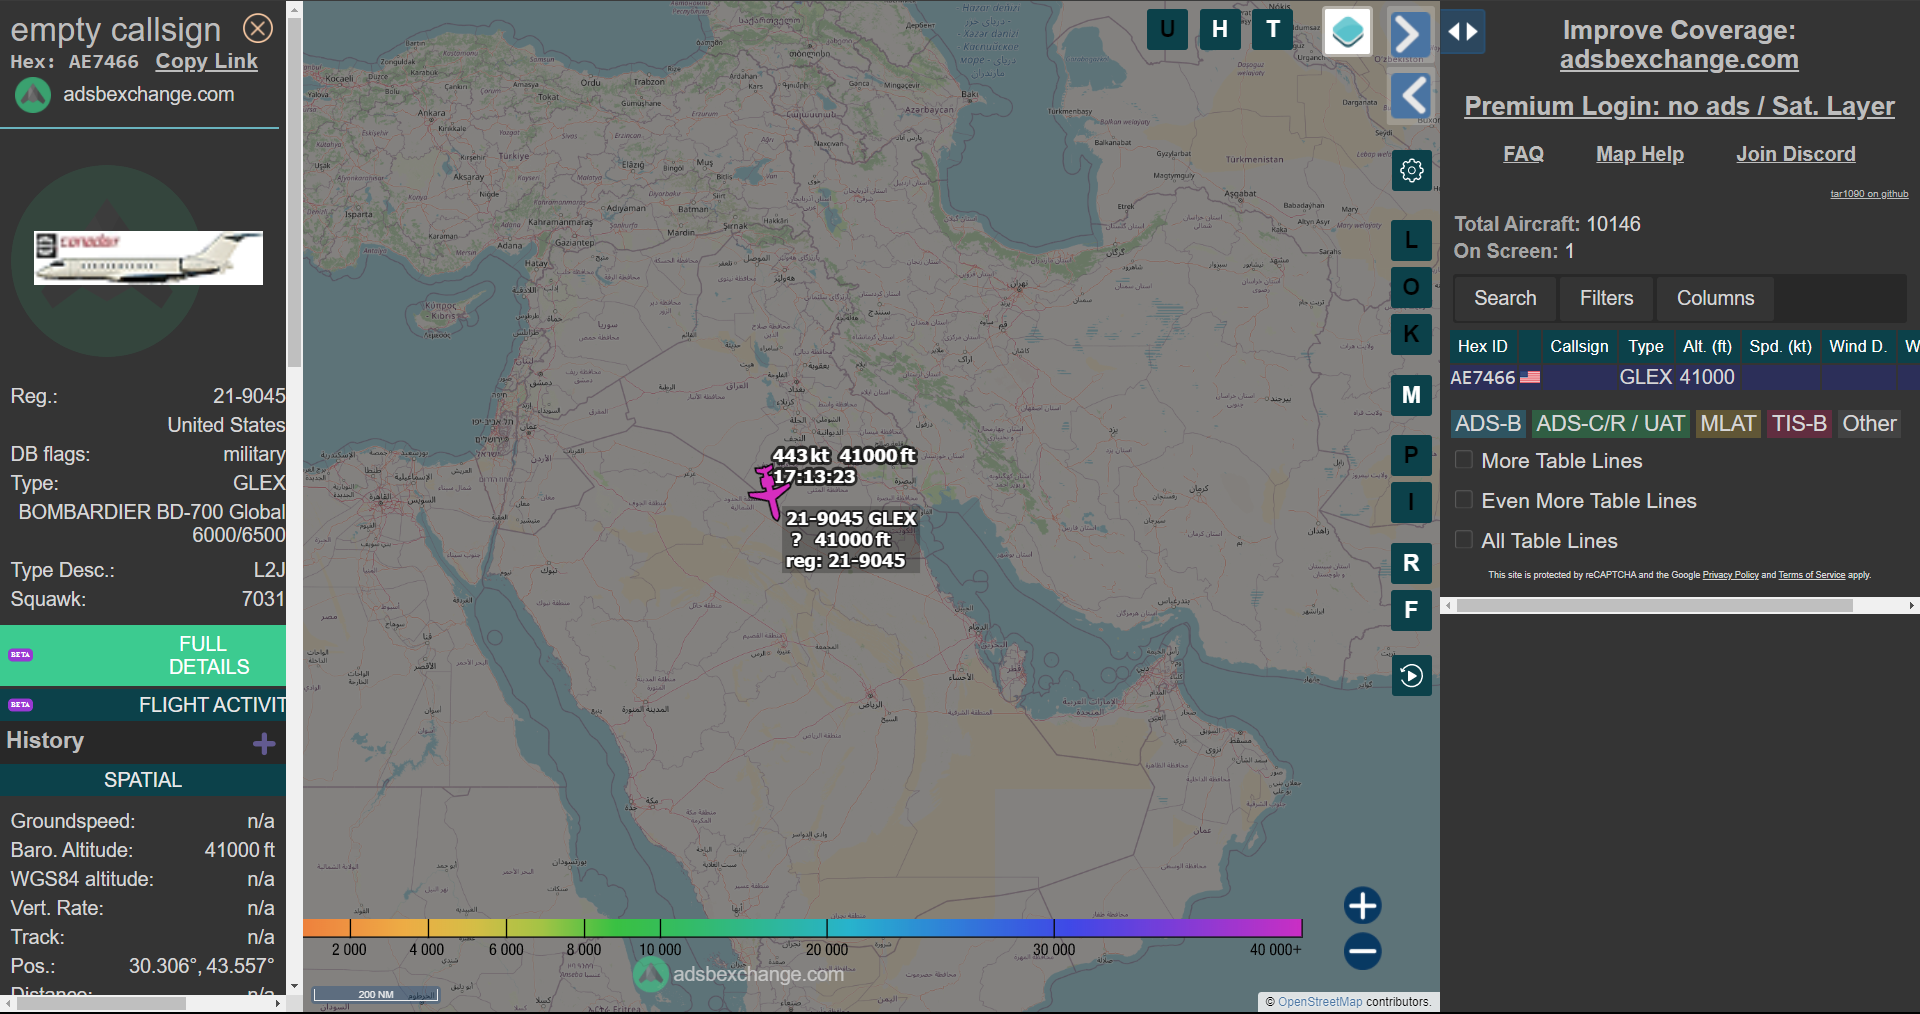Sort table by Type column
1920x1014 pixels.
pyautogui.click(x=1646, y=346)
